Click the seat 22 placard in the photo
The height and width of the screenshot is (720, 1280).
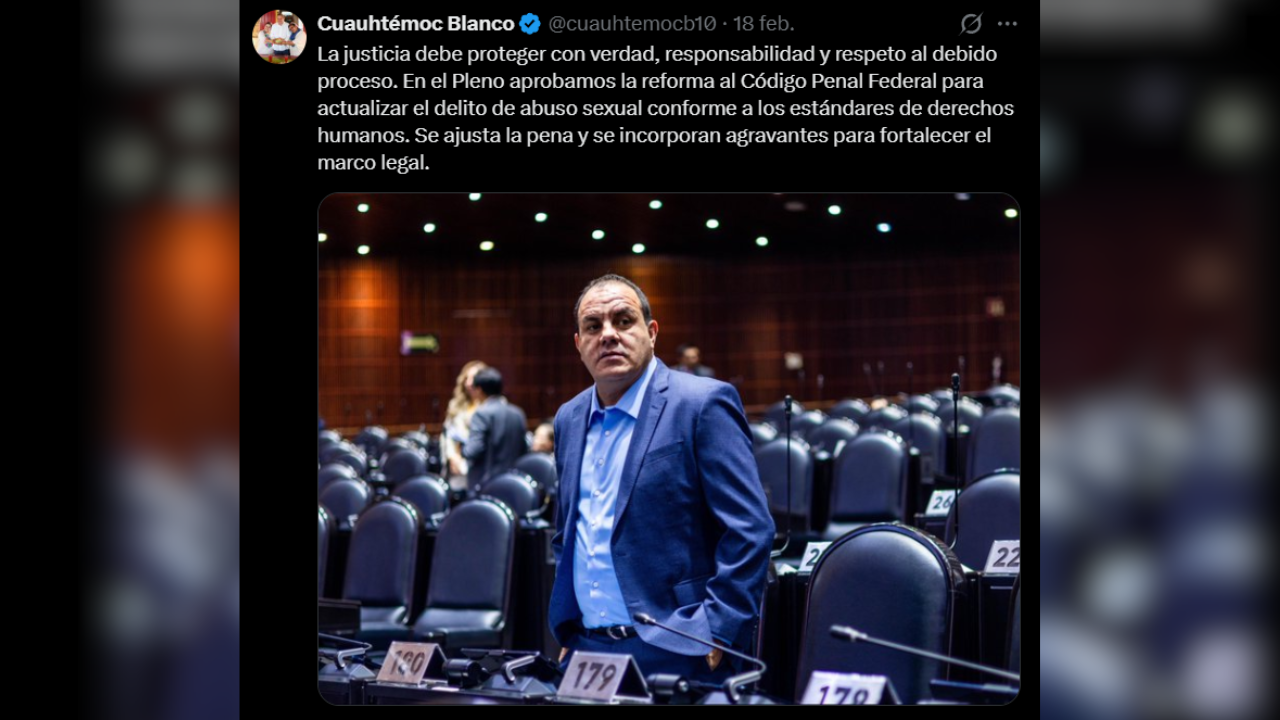pos(1002,557)
